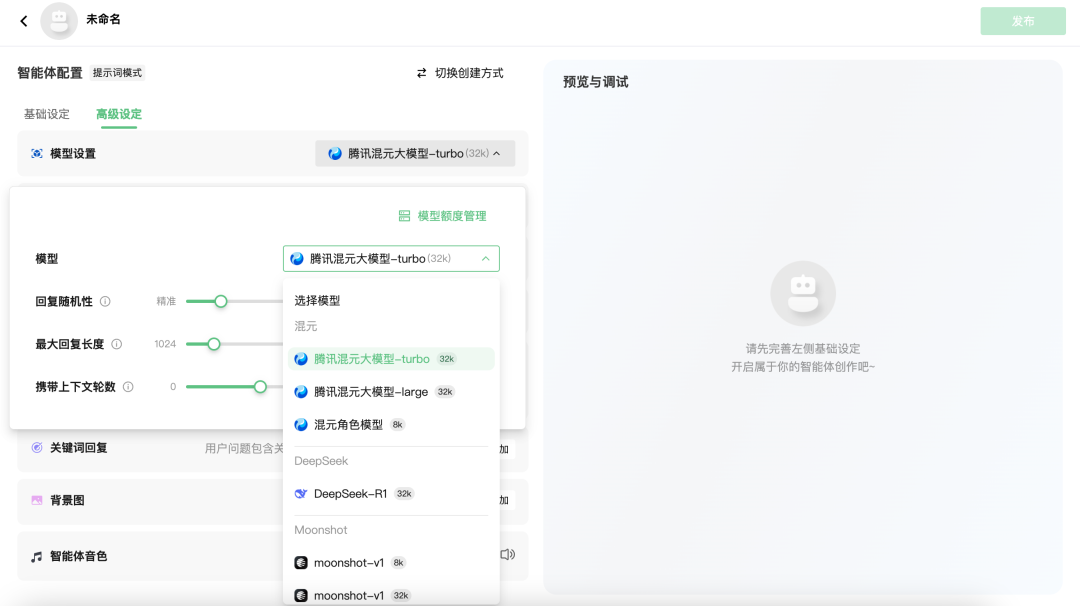Click the 背景图 picture icon
The width and height of the screenshot is (1080, 606).
pyautogui.click(x=37, y=500)
